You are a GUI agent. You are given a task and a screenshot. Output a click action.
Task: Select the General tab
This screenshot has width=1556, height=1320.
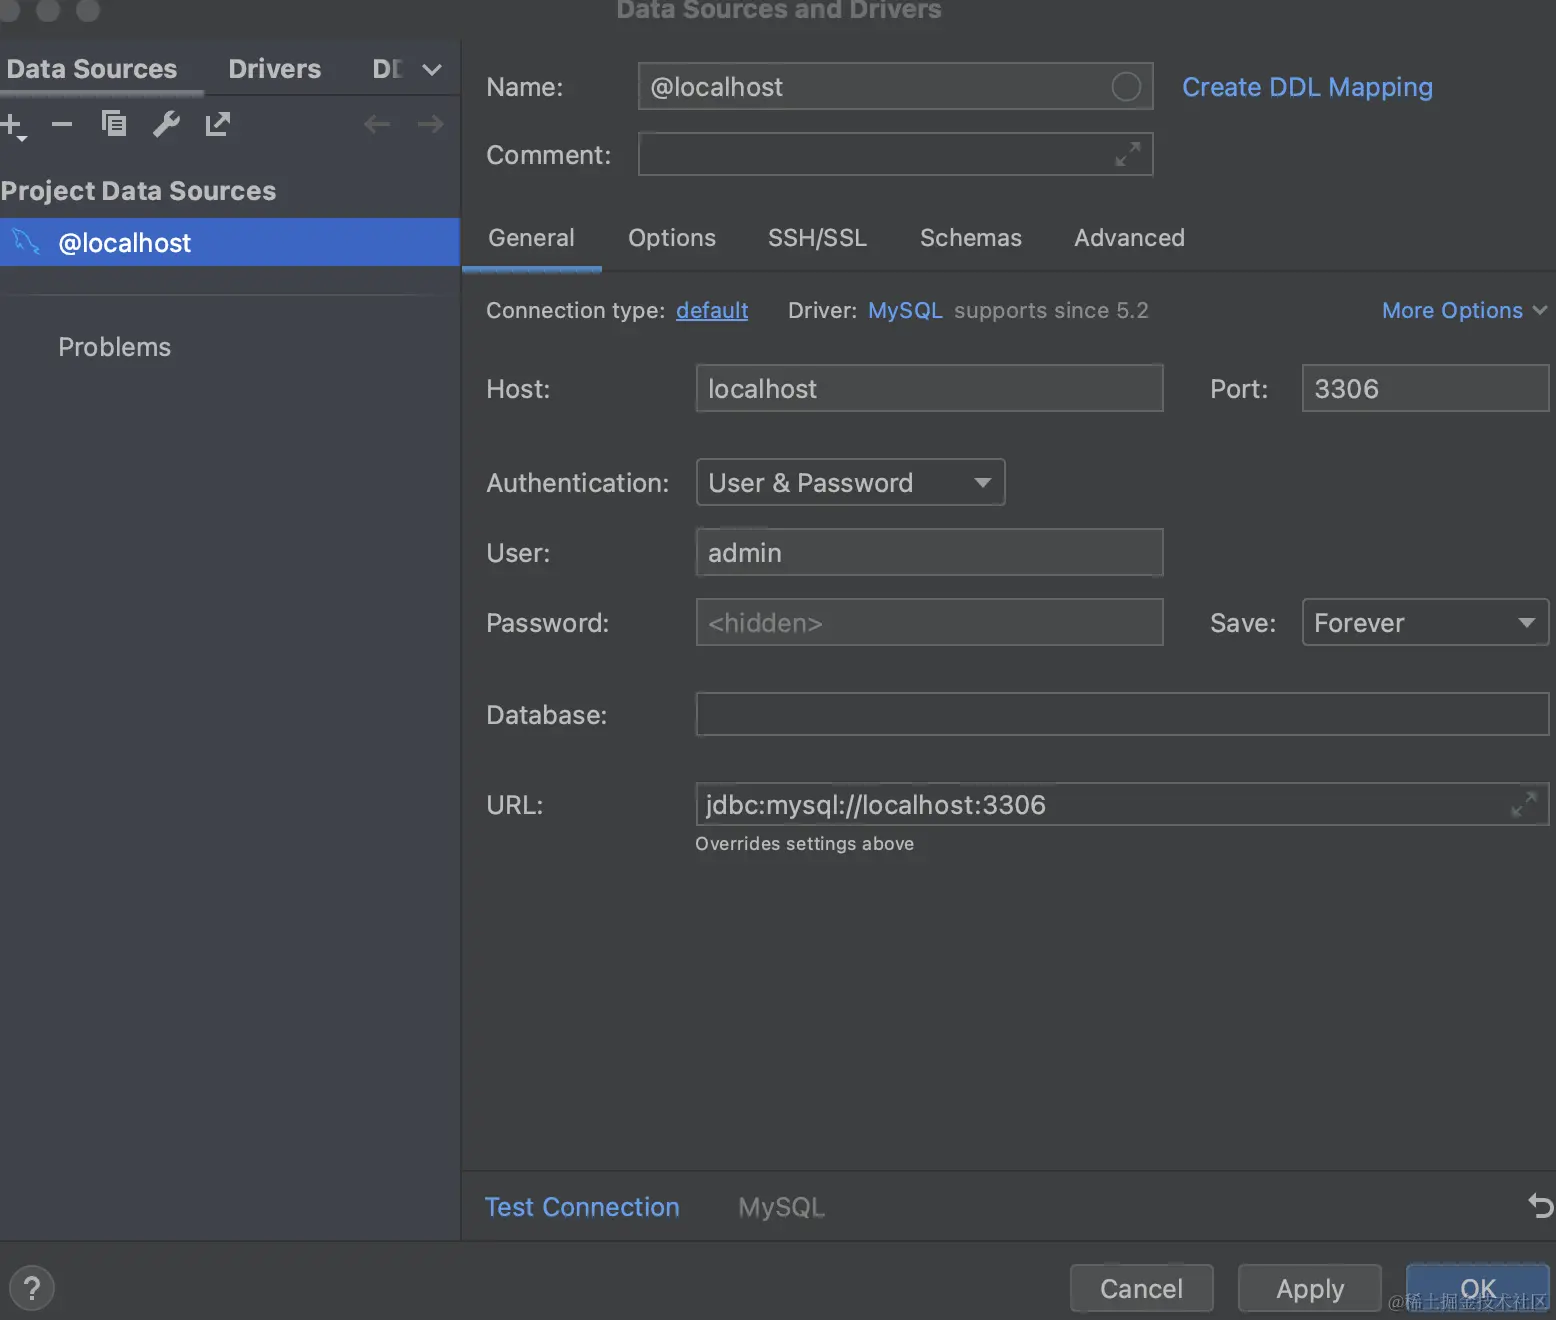(531, 238)
